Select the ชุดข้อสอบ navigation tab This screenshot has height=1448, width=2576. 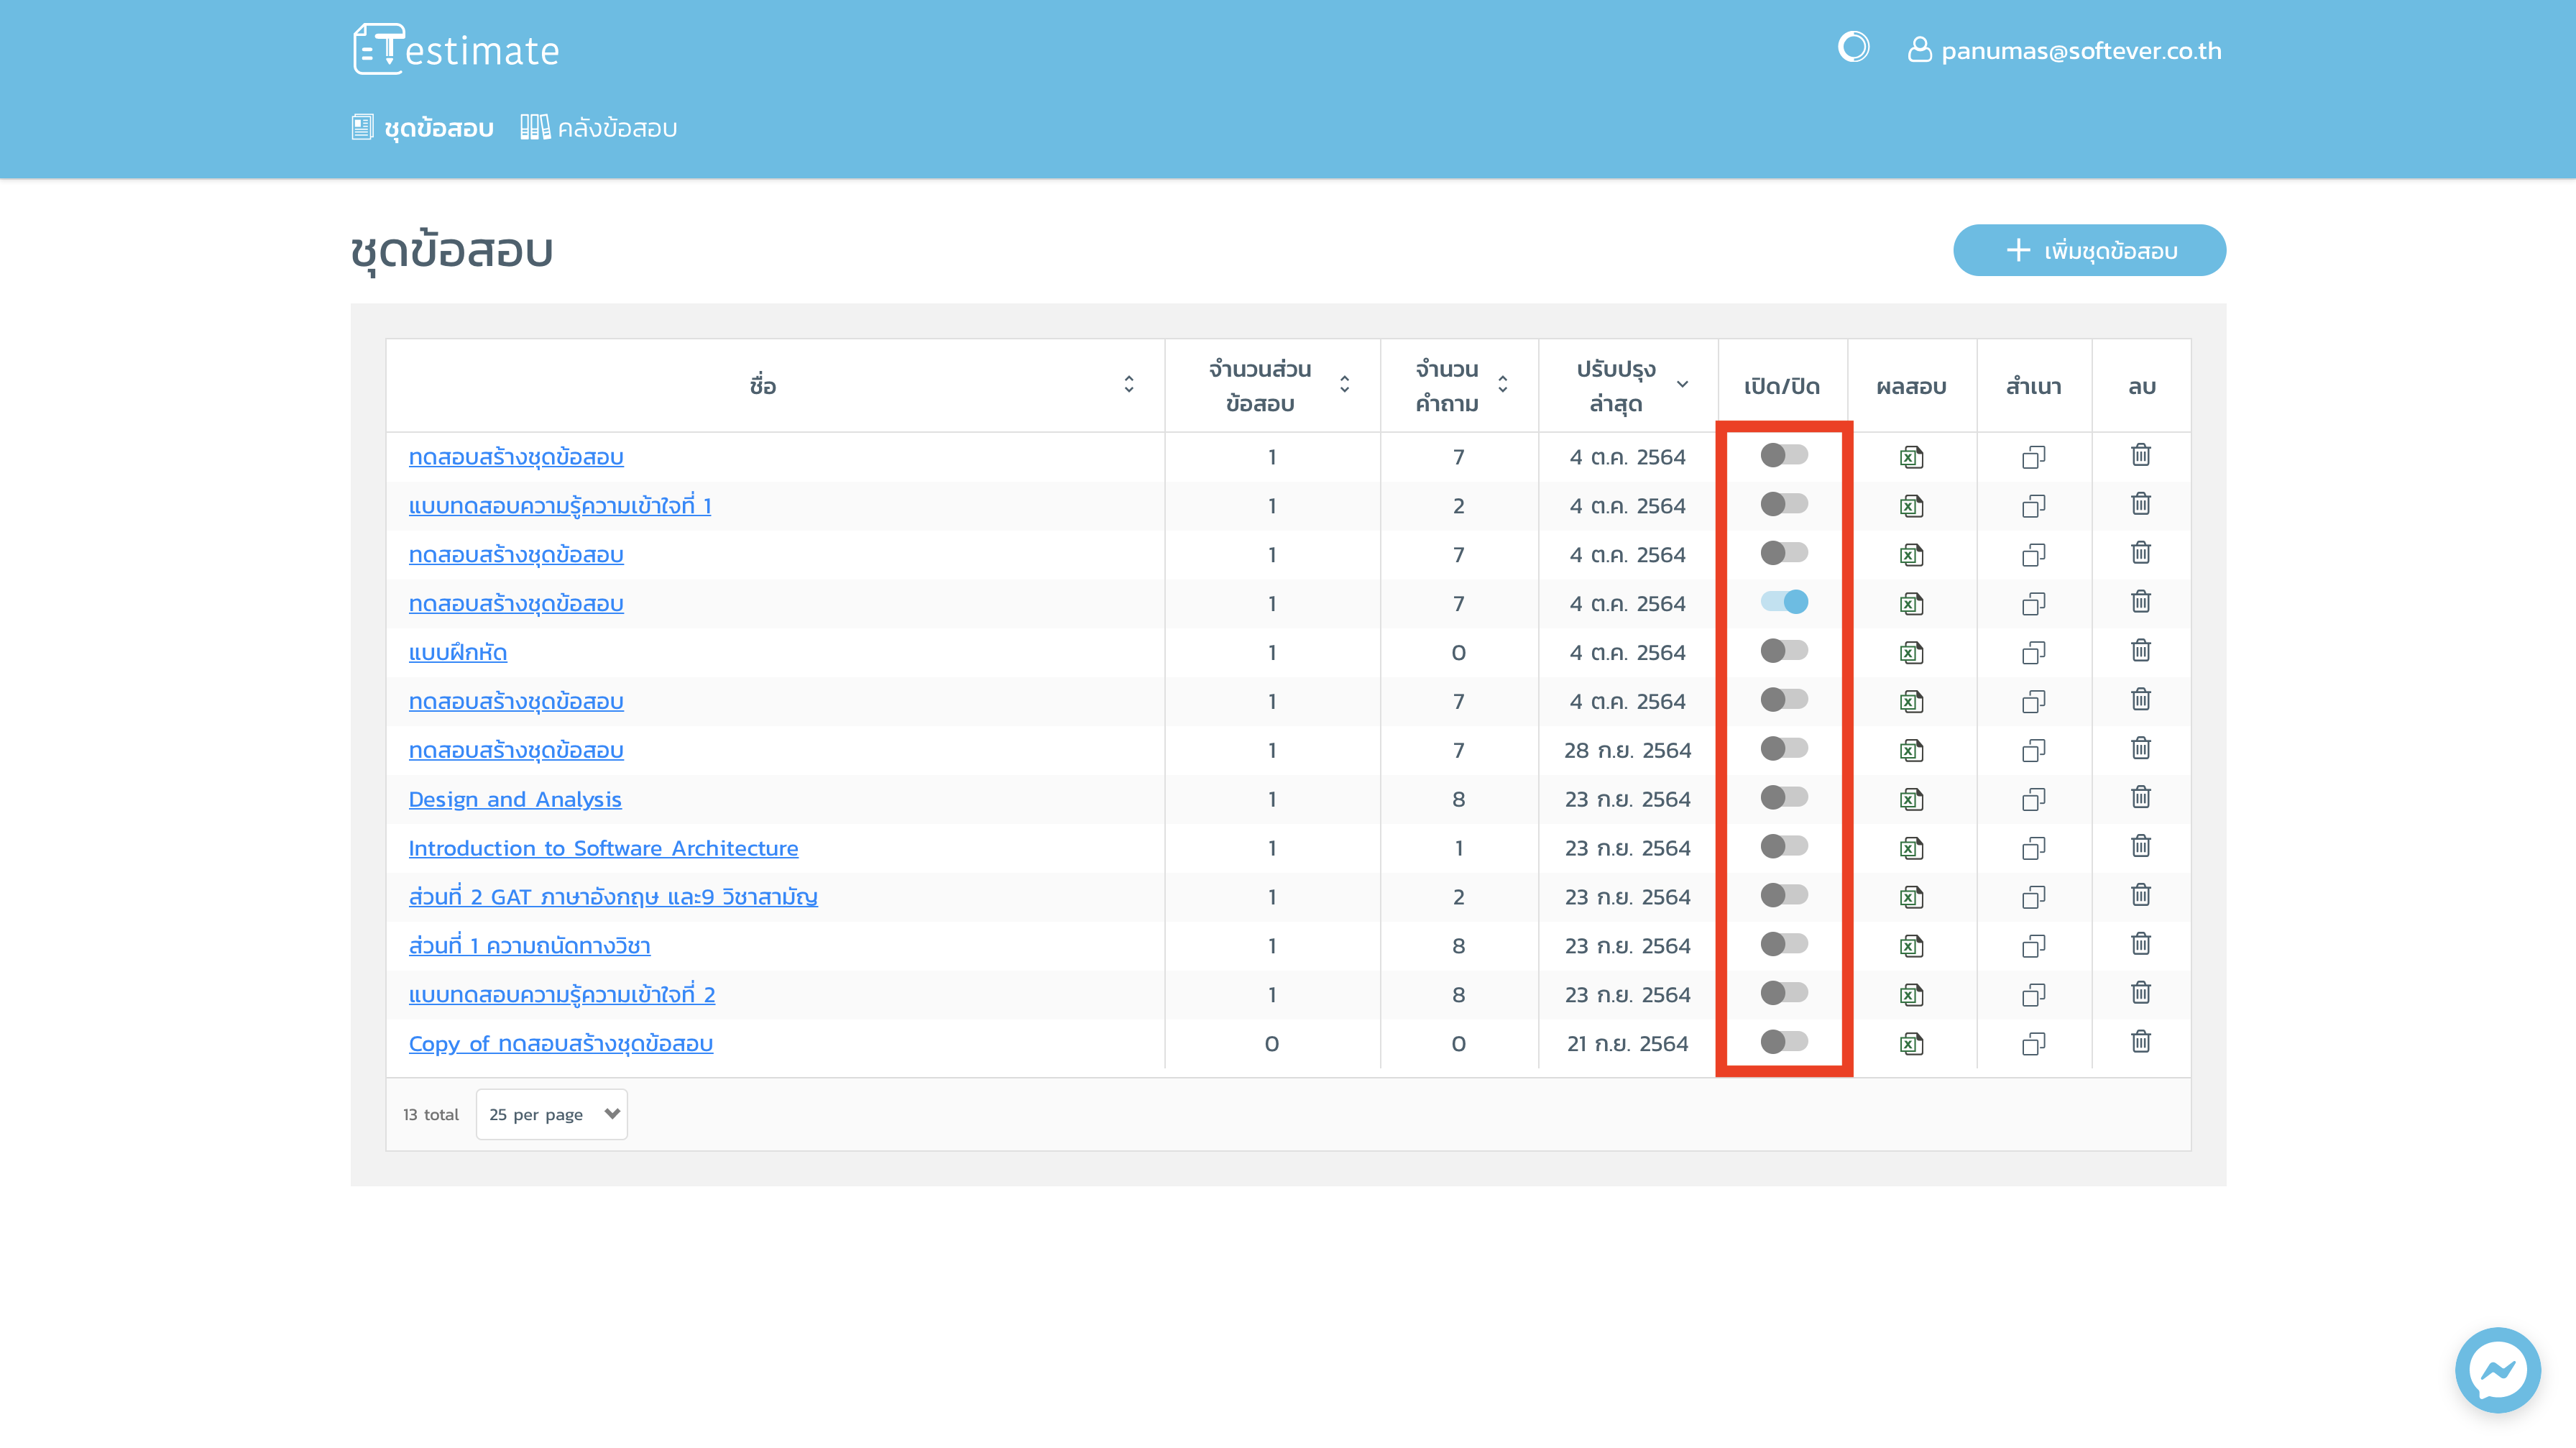click(x=423, y=128)
